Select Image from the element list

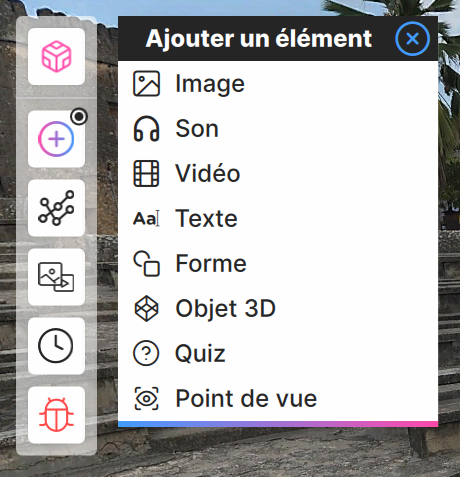click(x=278, y=84)
